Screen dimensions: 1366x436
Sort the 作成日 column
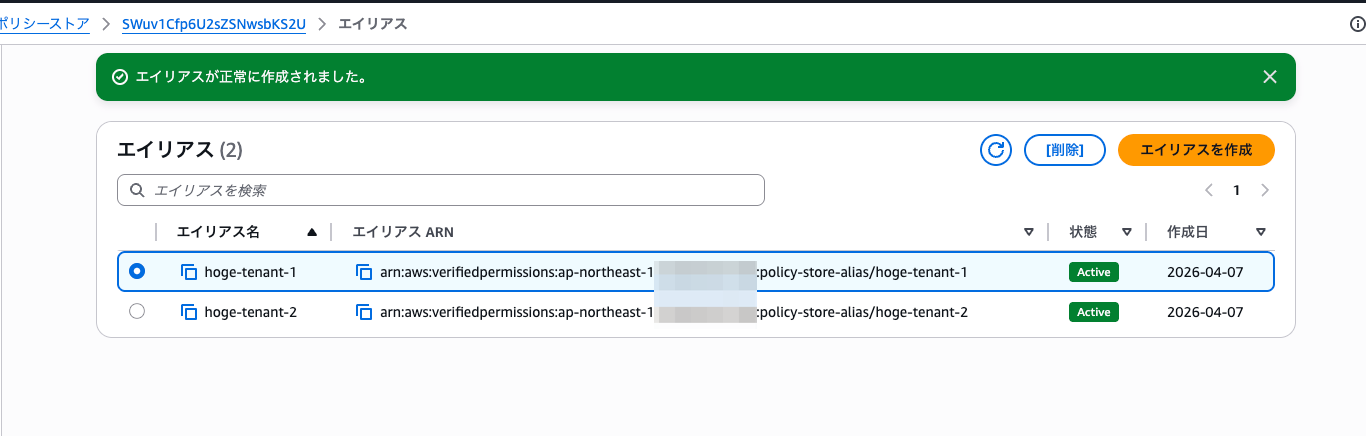tap(1260, 232)
